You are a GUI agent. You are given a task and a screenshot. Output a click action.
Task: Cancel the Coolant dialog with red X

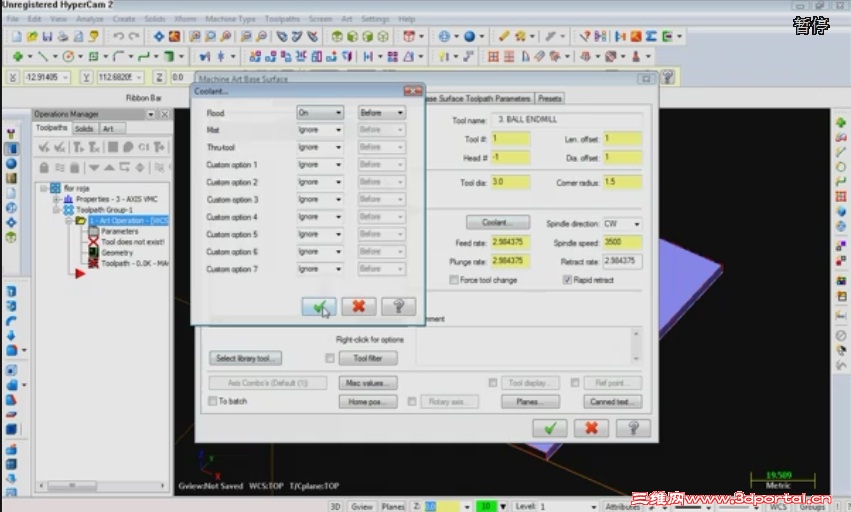(x=358, y=307)
